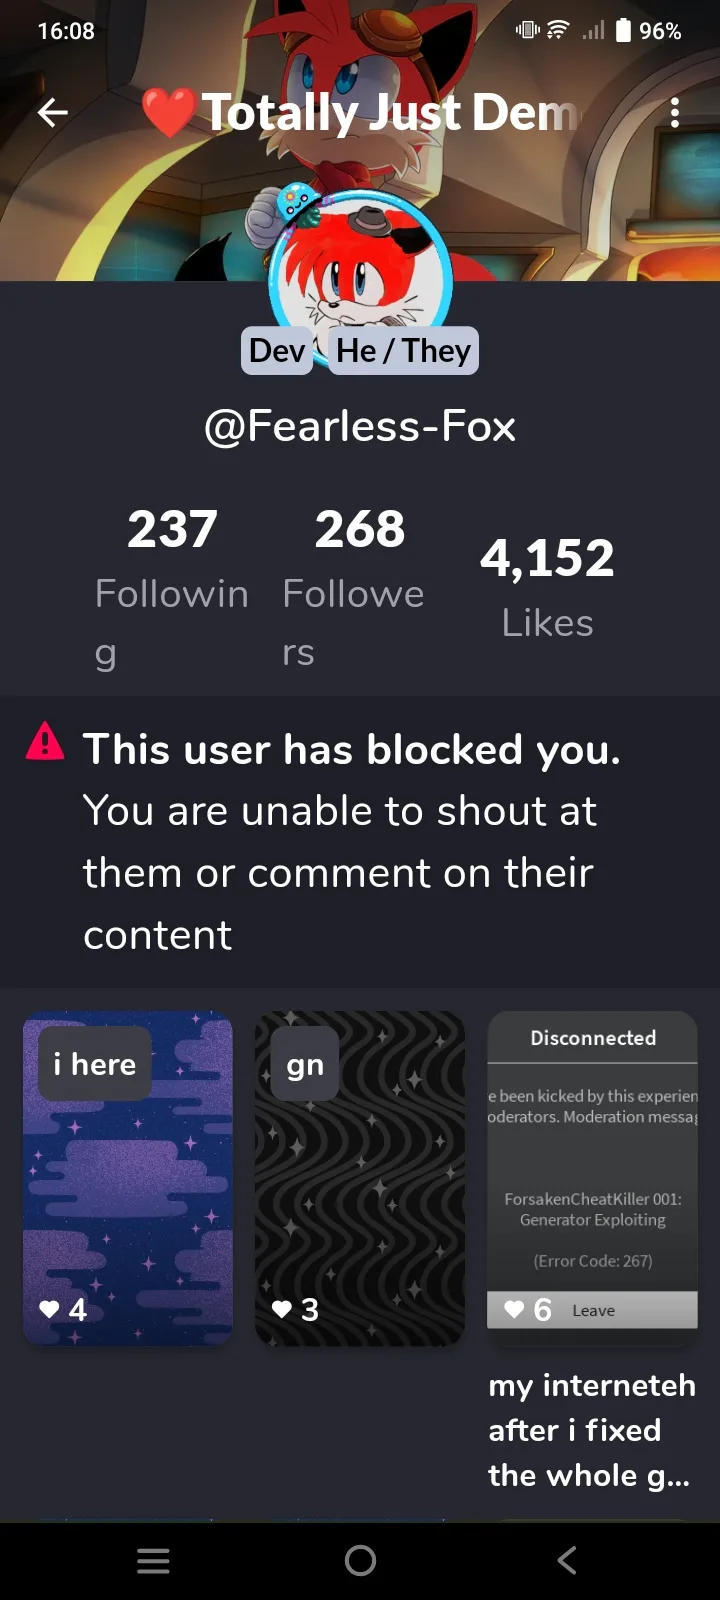Open the "i here" post thumbnail

[x=128, y=1180]
